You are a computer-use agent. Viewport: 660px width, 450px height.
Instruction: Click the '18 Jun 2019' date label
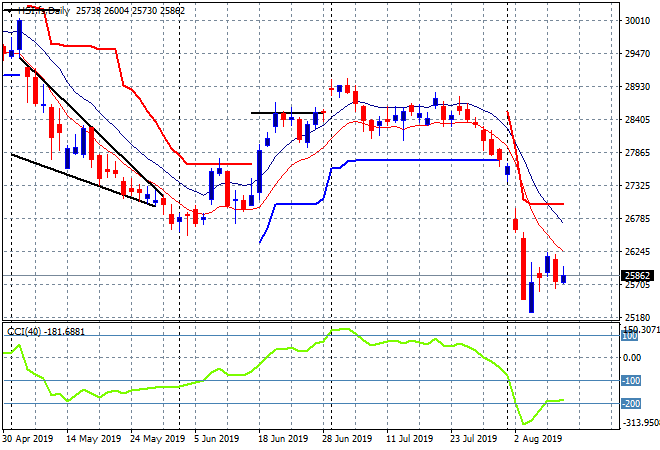[283, 439]
